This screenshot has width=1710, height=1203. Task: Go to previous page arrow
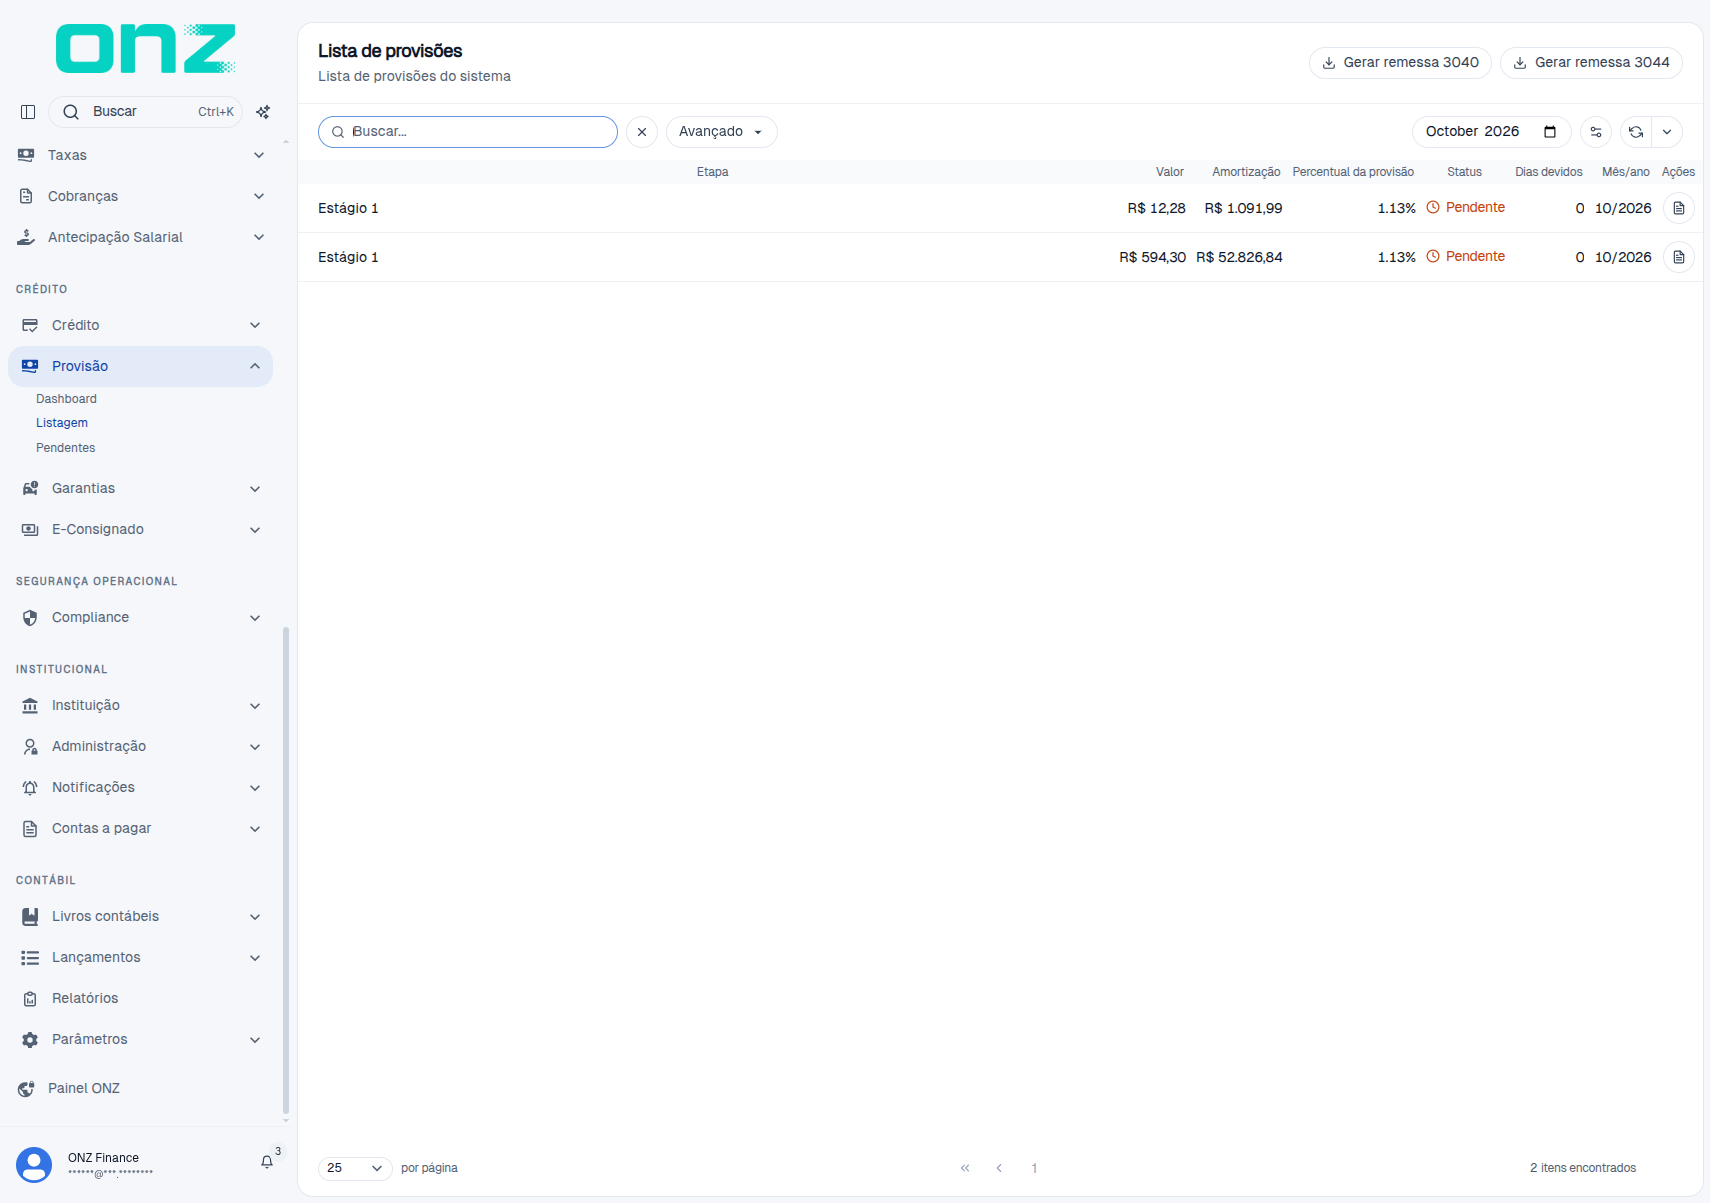coord(999,1168)
